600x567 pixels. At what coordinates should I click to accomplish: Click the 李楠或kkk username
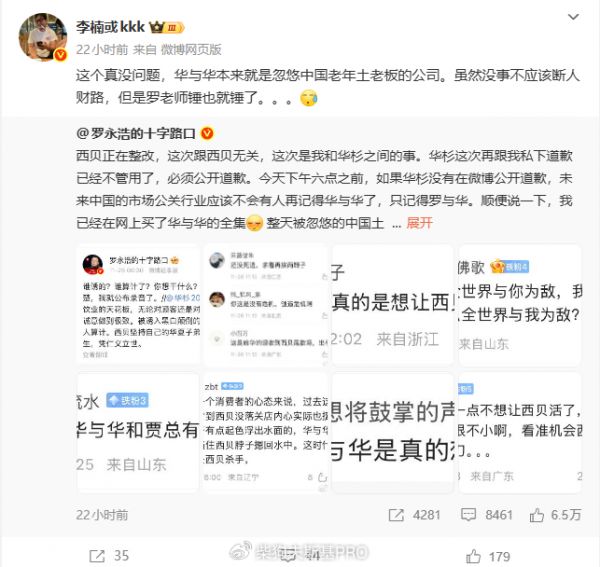coord(110,27)
